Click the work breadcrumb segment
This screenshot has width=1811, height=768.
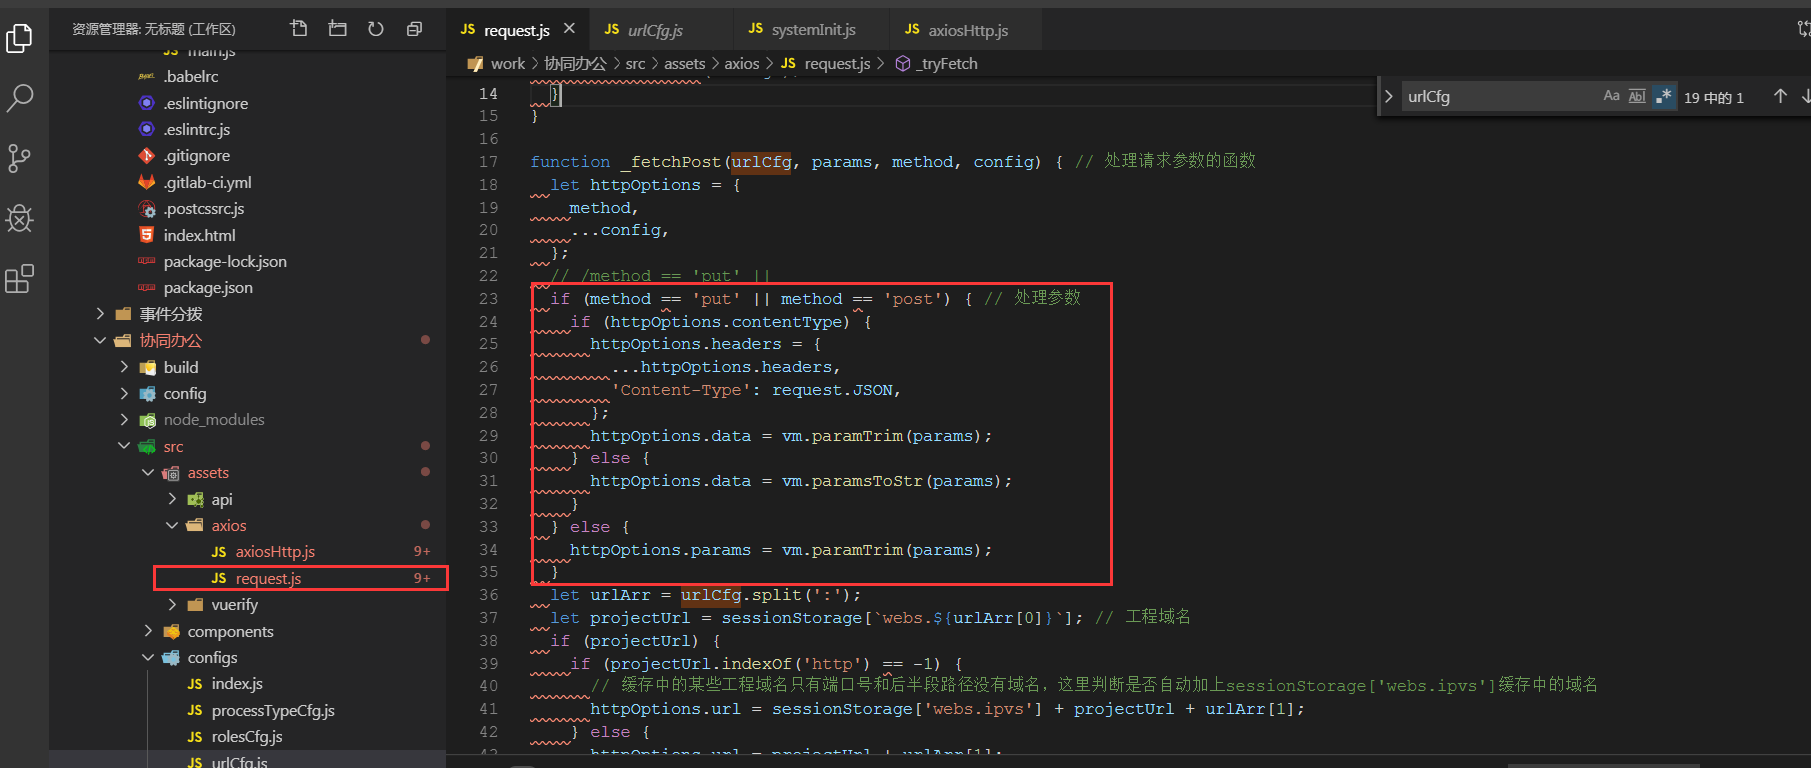pos(507,63)
